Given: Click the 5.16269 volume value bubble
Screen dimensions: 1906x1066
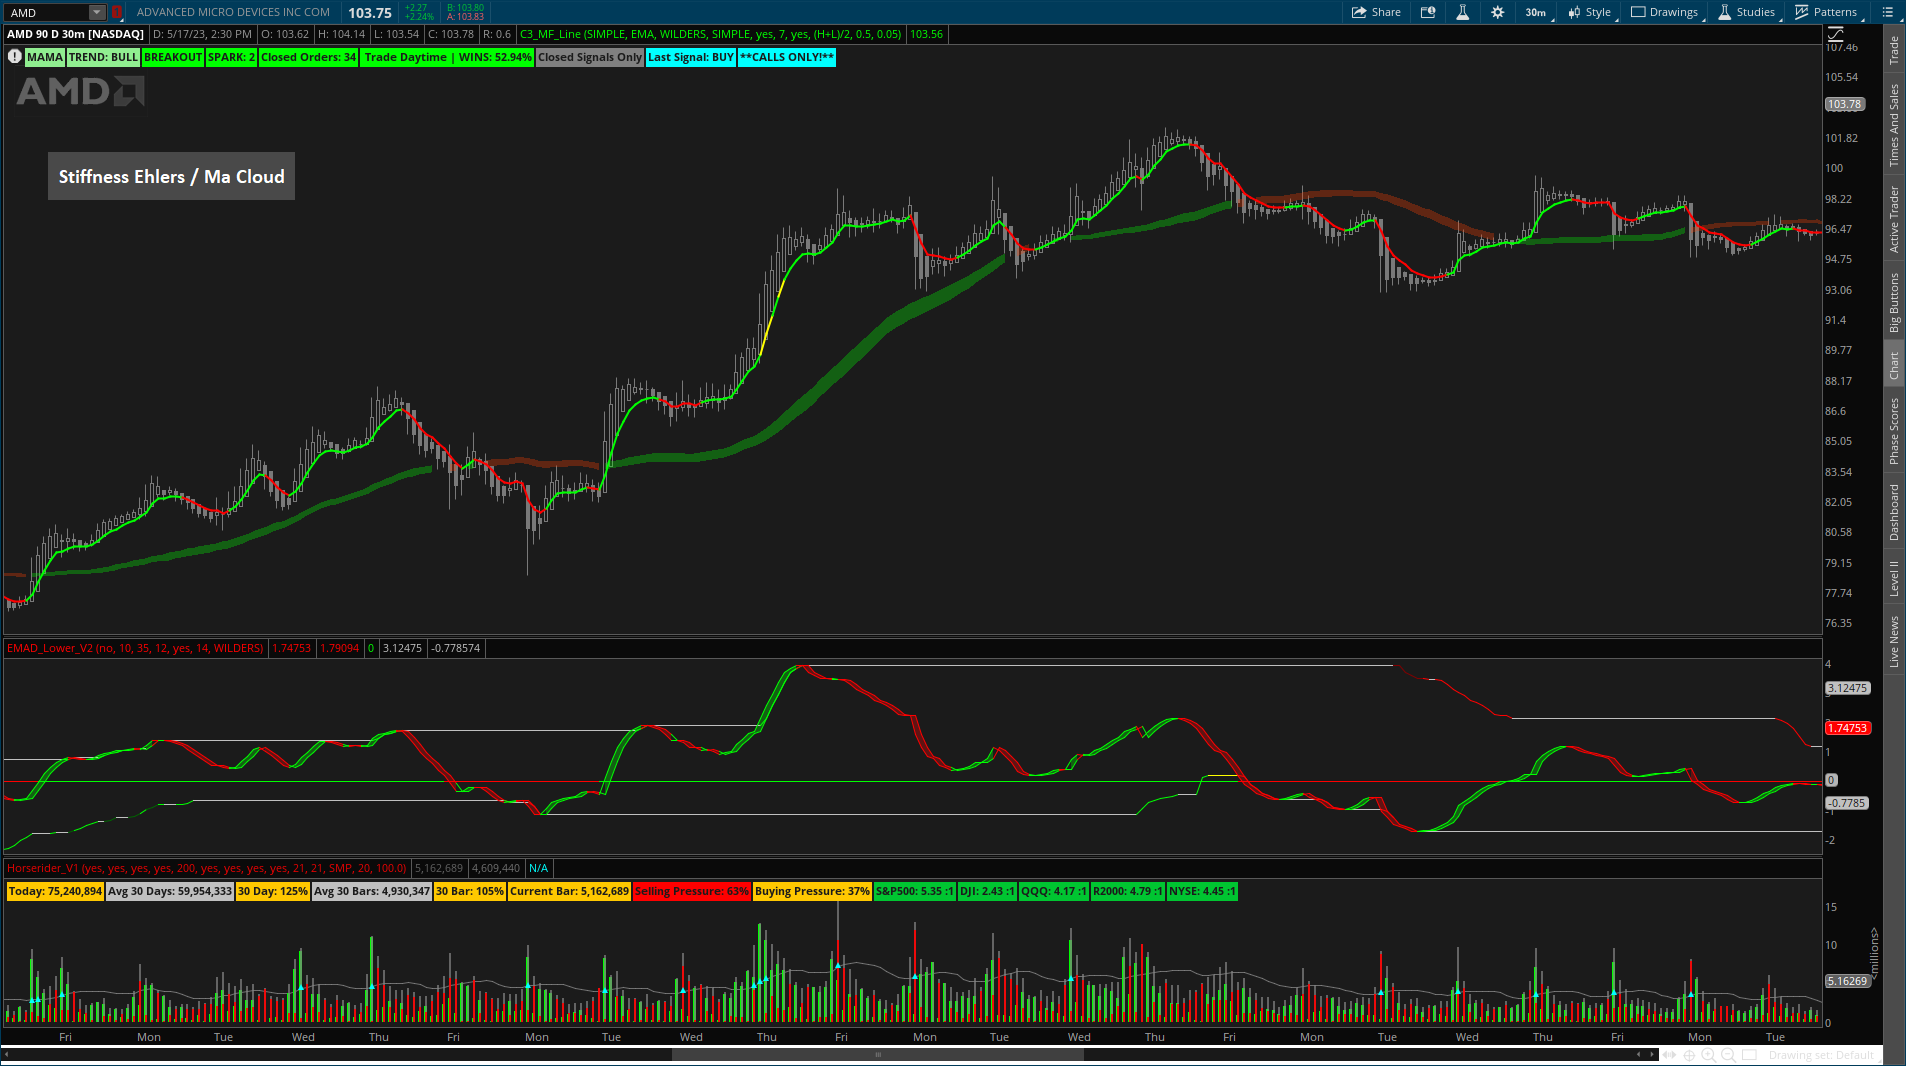Looking at the screenshot, I should tap(1847, 981).
